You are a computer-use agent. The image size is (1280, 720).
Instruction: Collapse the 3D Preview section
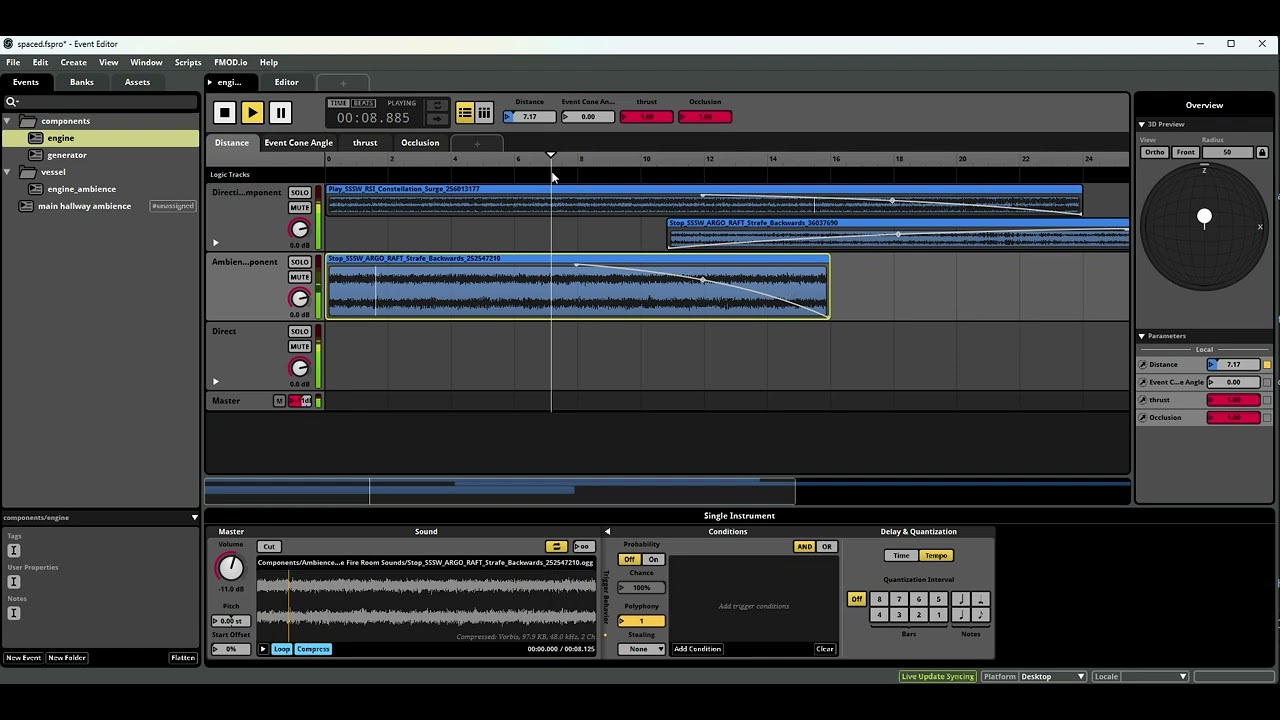[1142, 125]
